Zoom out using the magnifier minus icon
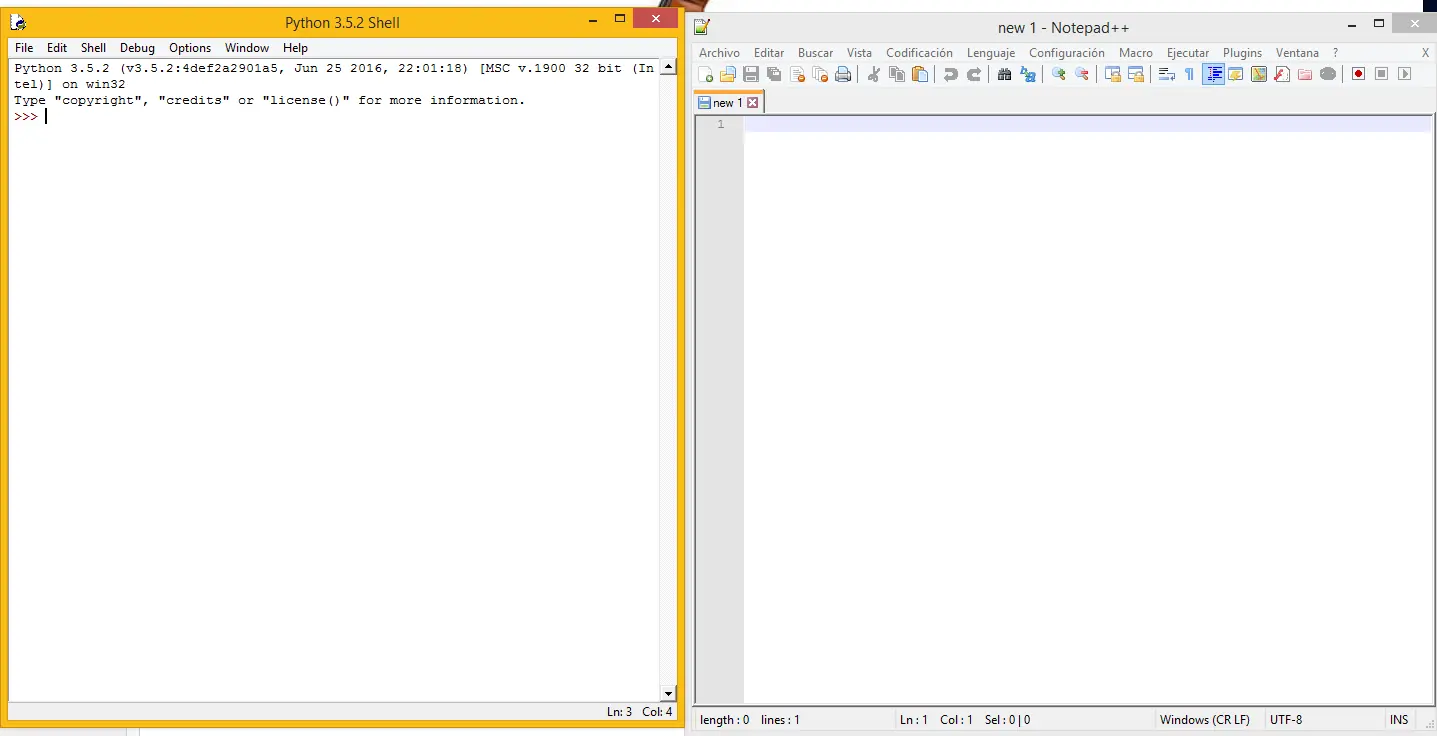Screen dimensions: 1437x736 tap(1081, 74)
